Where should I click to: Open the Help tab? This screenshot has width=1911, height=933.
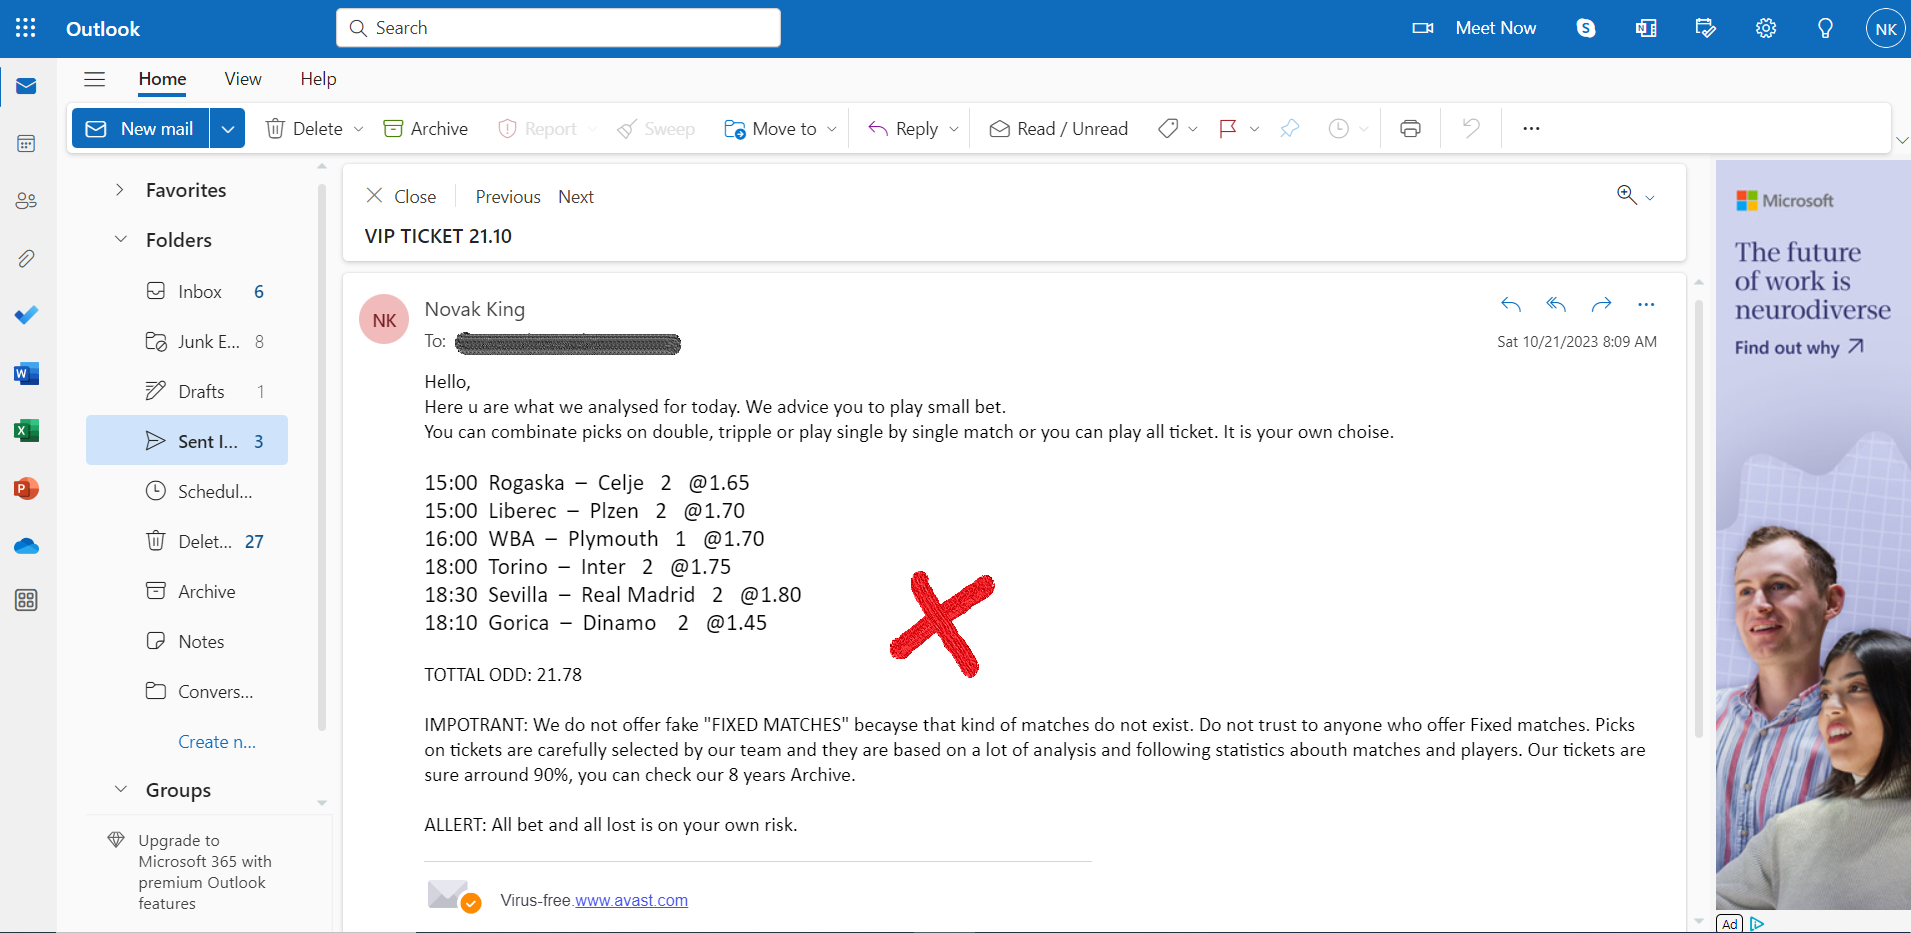(x=318, y=79)
